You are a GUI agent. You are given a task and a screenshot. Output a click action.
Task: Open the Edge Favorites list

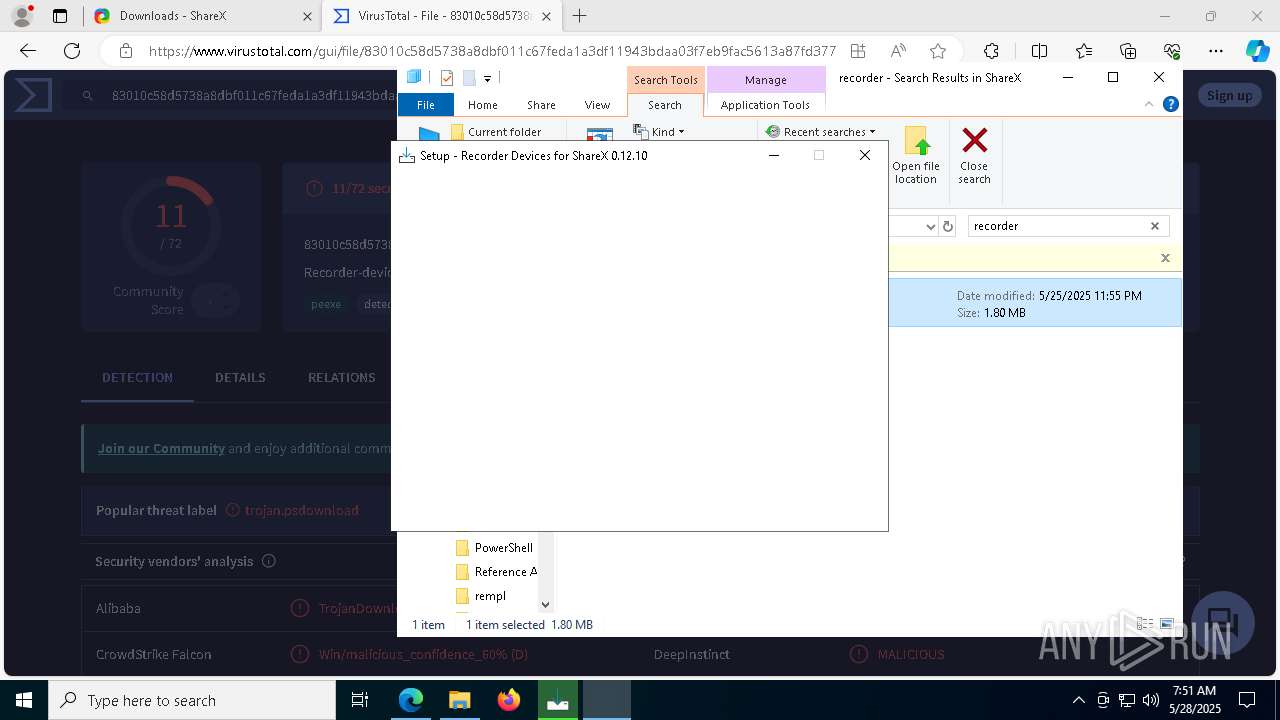point(1084,51)
